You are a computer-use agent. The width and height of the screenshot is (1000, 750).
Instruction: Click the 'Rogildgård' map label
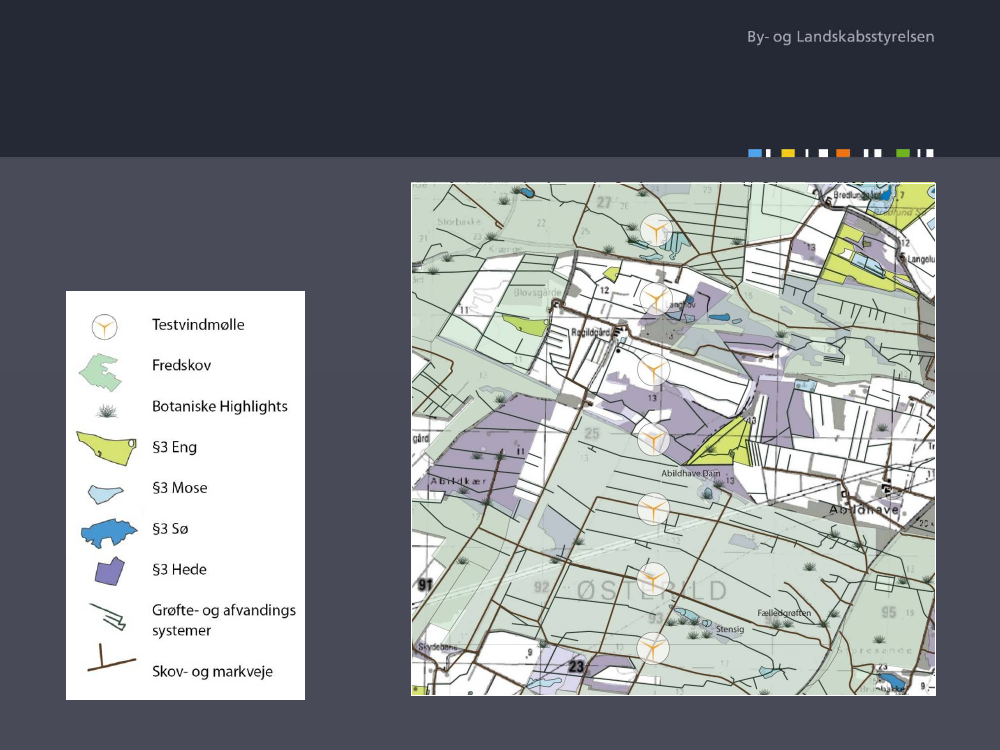(591, 332)
